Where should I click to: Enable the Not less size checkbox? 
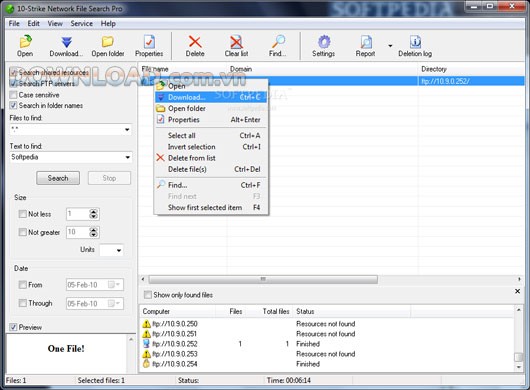pos(23,214)
